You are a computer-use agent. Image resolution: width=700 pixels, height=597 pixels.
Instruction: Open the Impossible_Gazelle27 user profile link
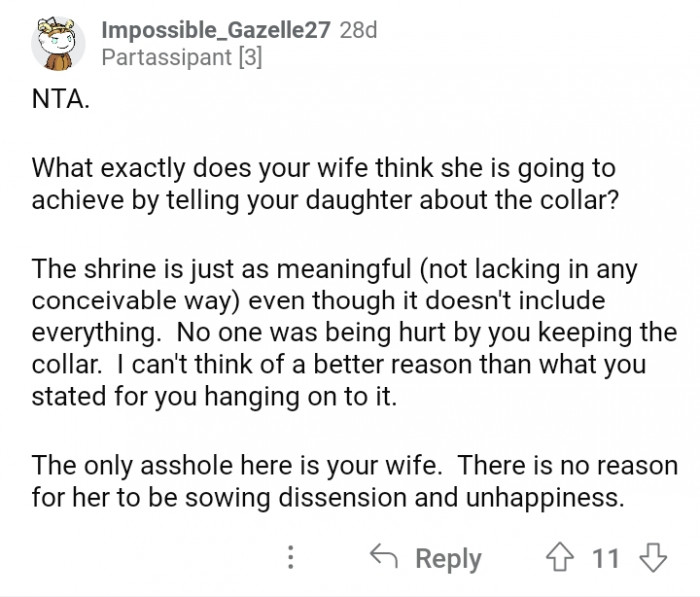point(216,30)
